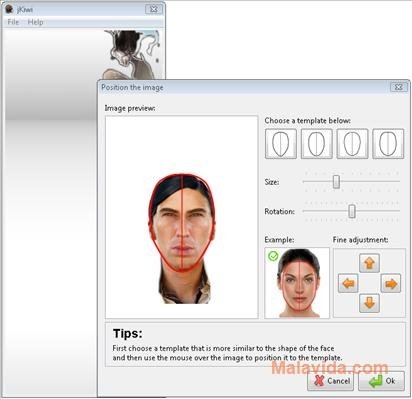This screenshot has width=412, height=399.
Task: Nudge the image left with the arrow
Action: (348, 284)
